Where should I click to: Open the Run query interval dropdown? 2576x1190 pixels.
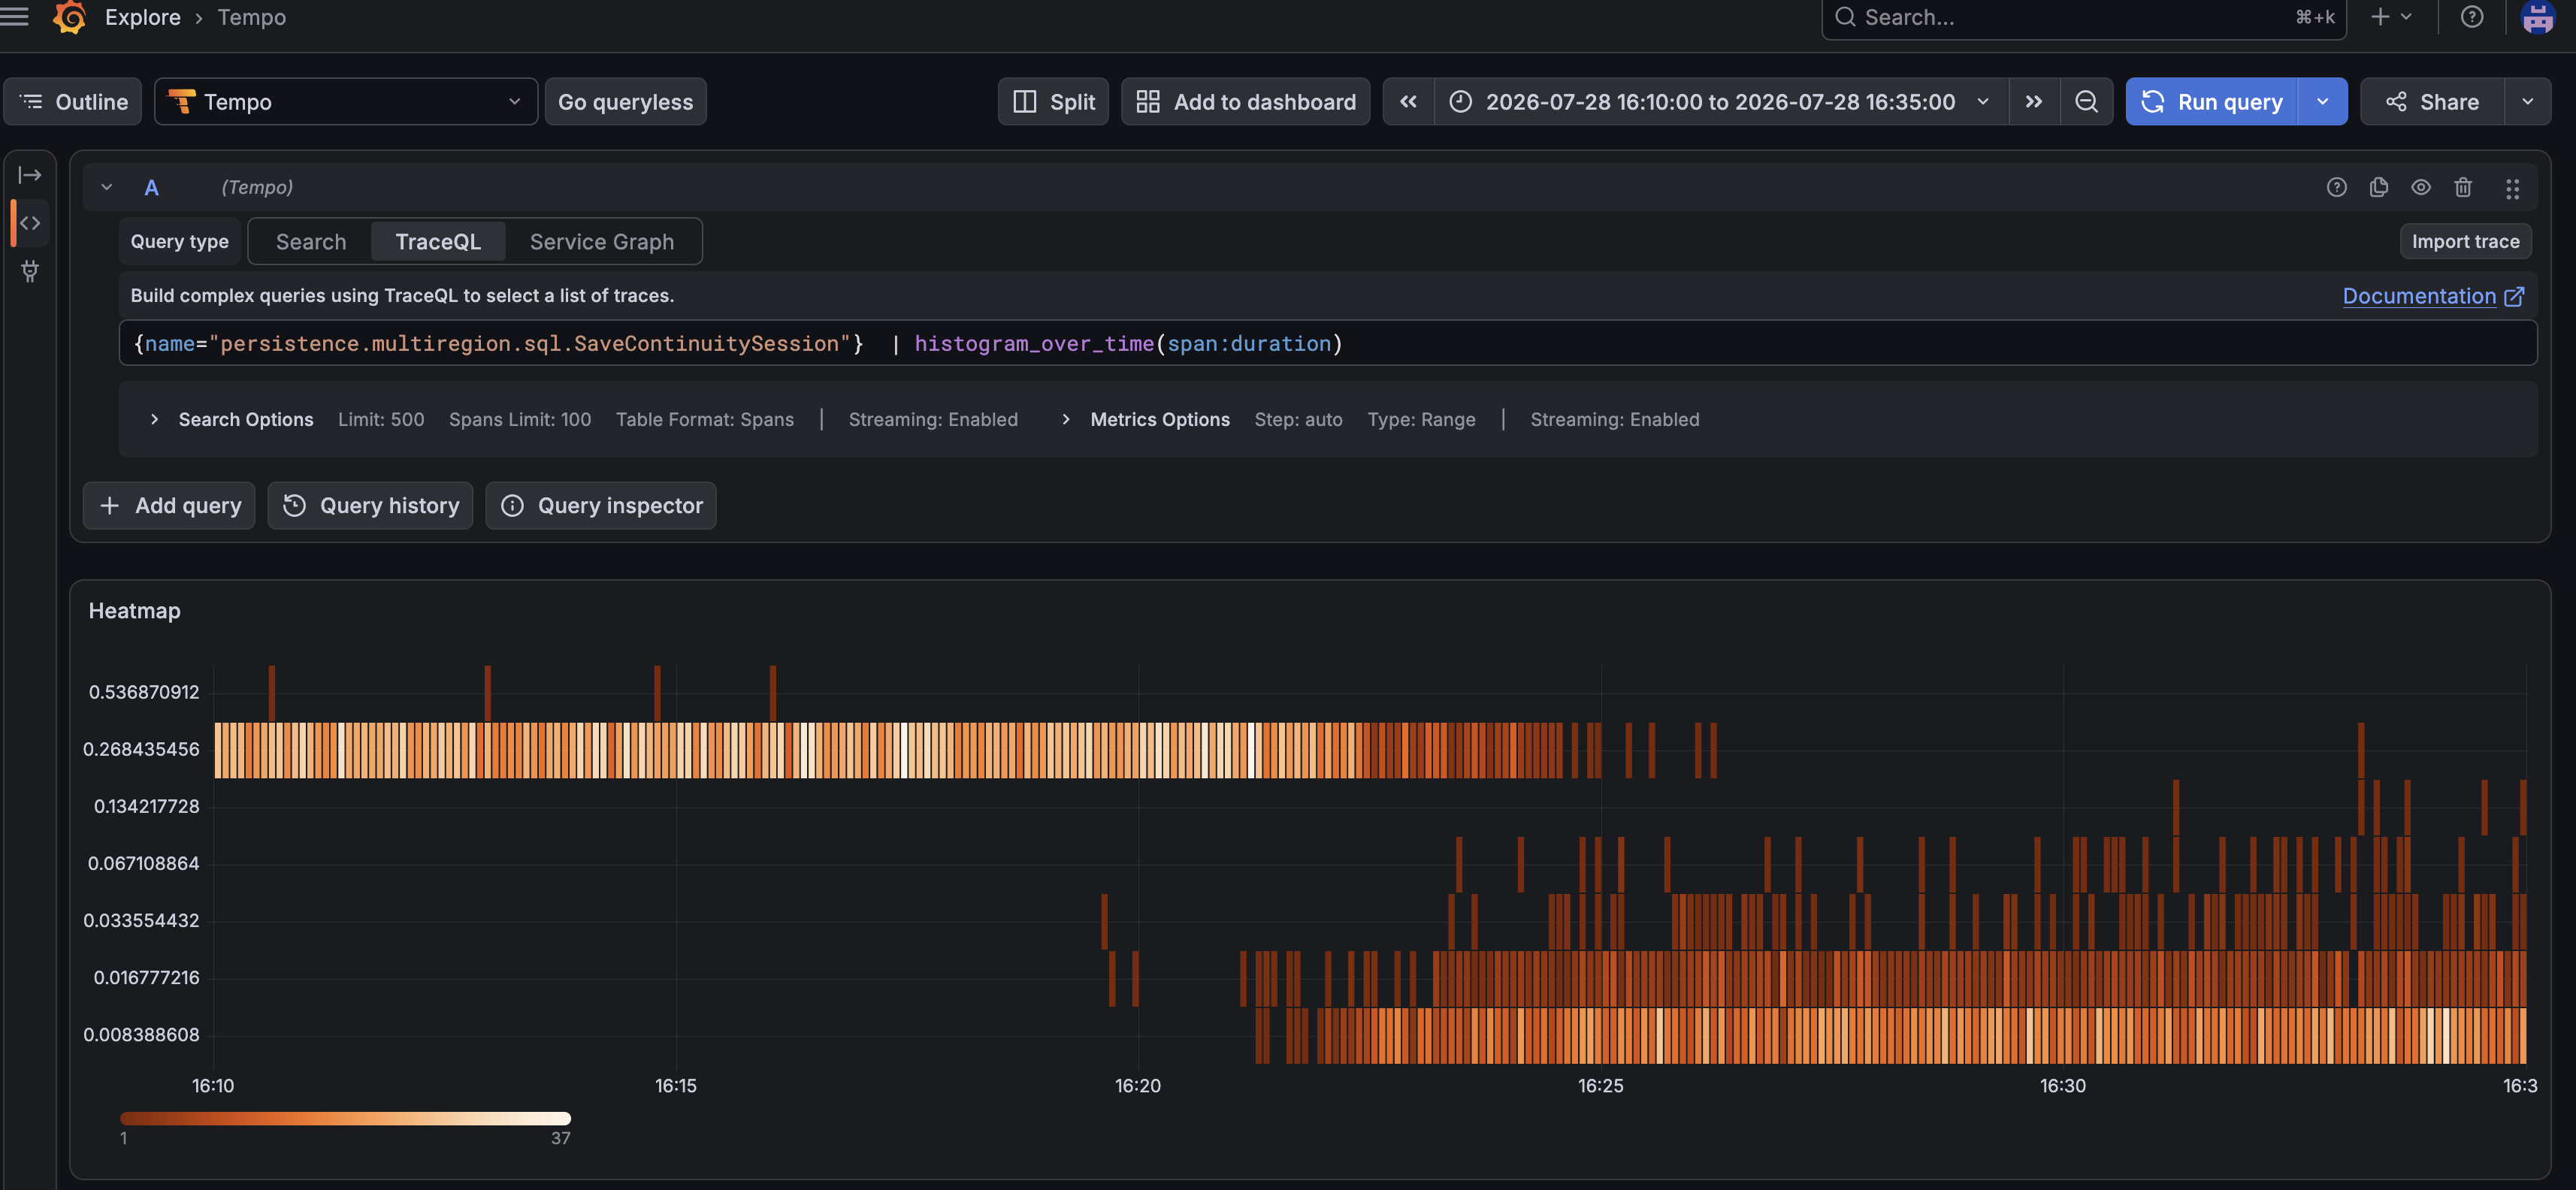click(2322, 102)
